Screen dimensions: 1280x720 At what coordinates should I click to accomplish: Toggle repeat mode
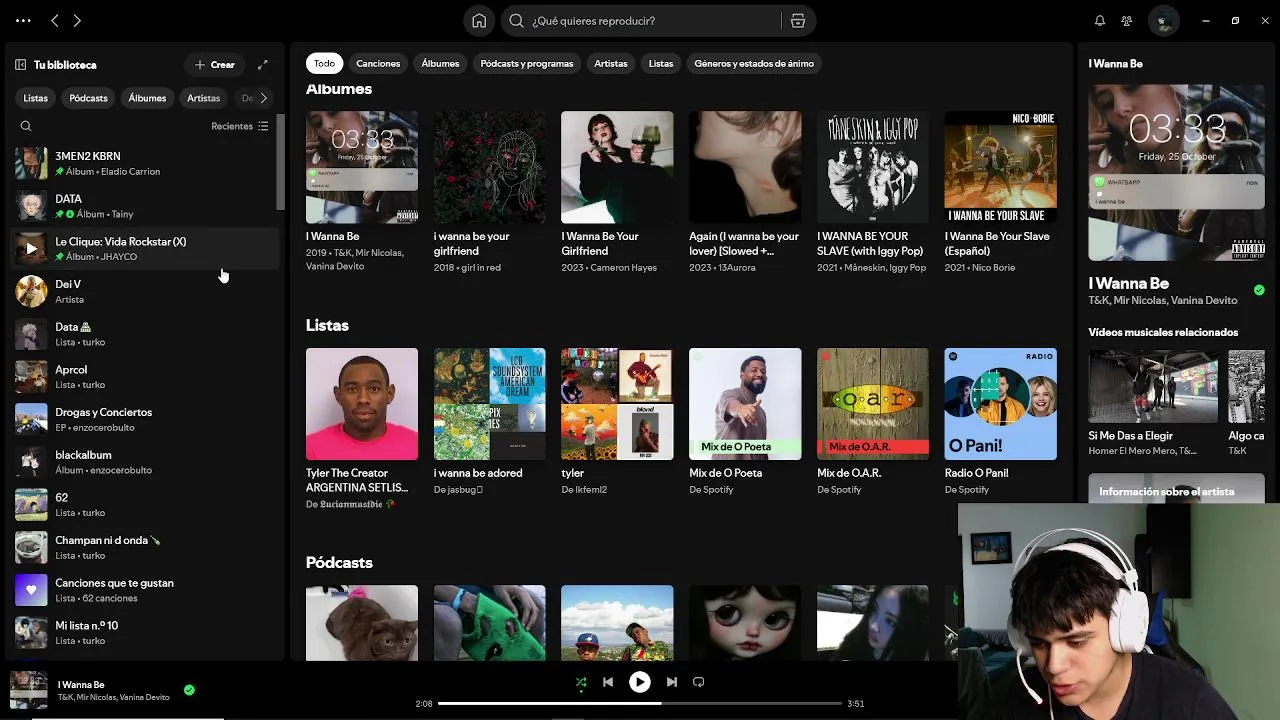pyautogui.click(x=699, y=682)
